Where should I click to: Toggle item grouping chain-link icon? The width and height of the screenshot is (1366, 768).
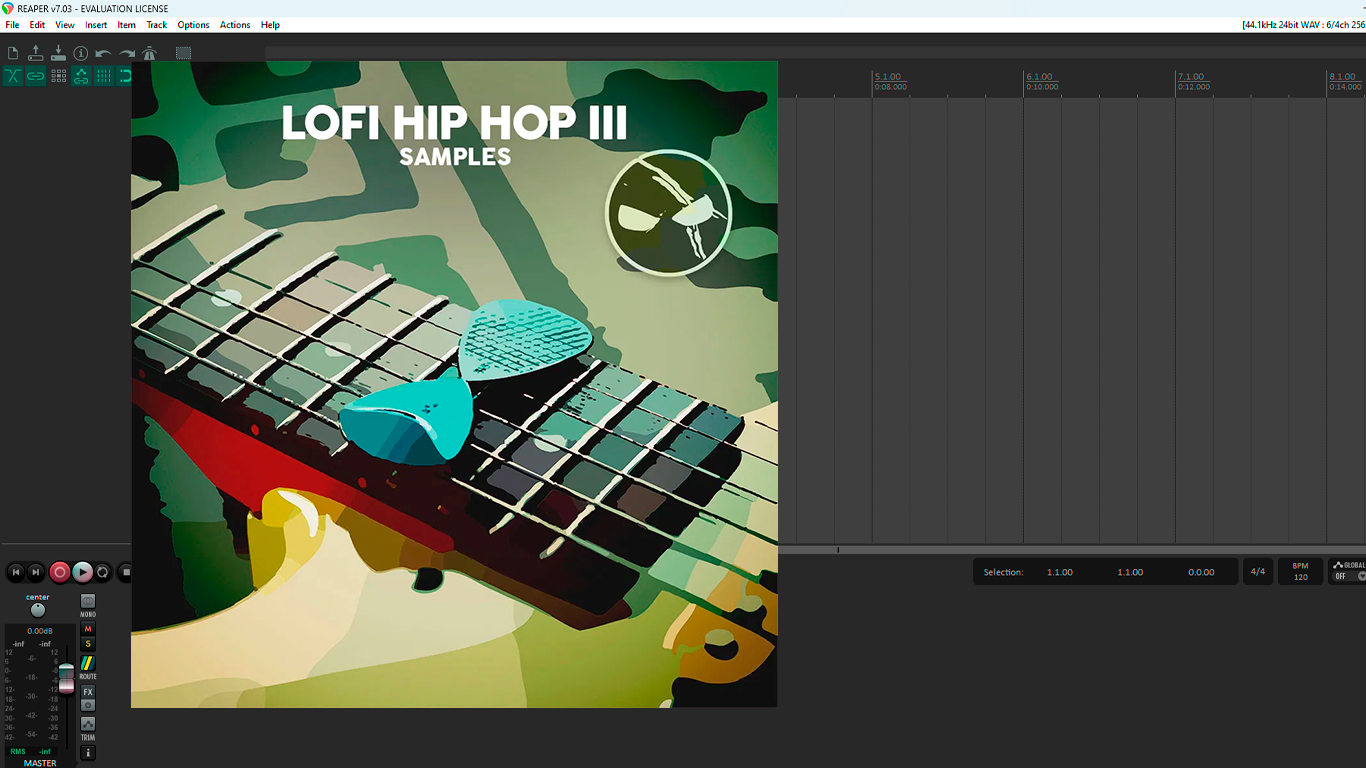click(36, 76)
